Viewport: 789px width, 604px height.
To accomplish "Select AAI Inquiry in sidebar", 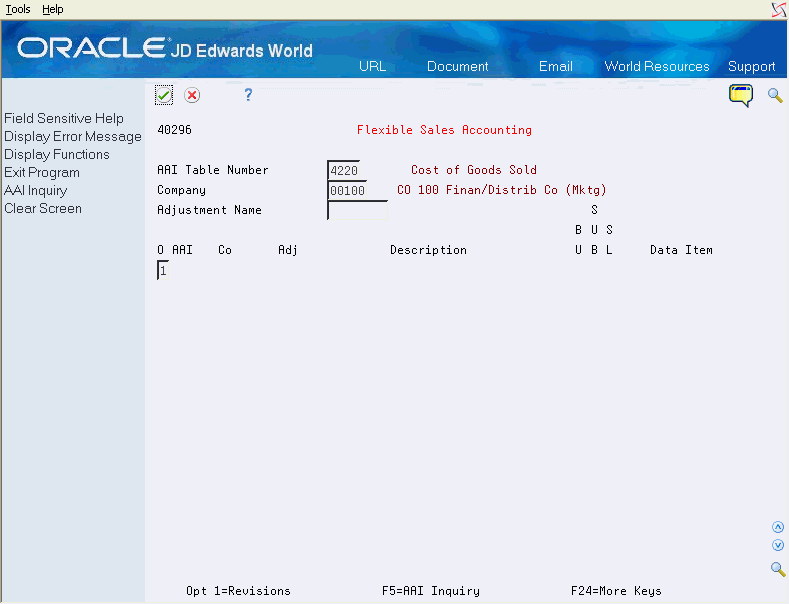I will (36, 191).
